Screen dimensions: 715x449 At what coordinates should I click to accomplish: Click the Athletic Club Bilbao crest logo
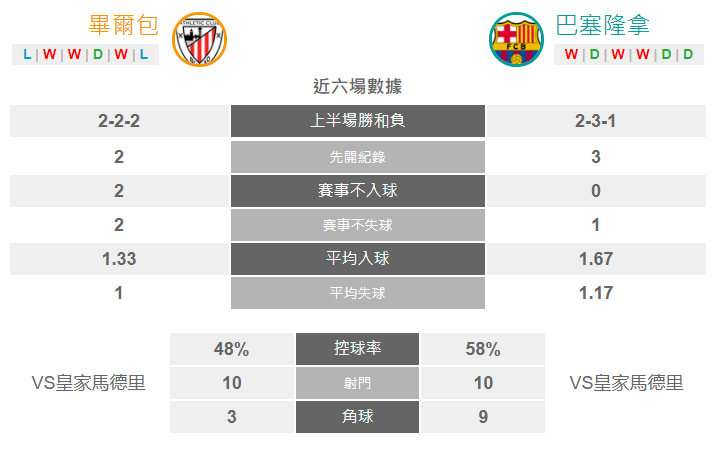point(199,39)
